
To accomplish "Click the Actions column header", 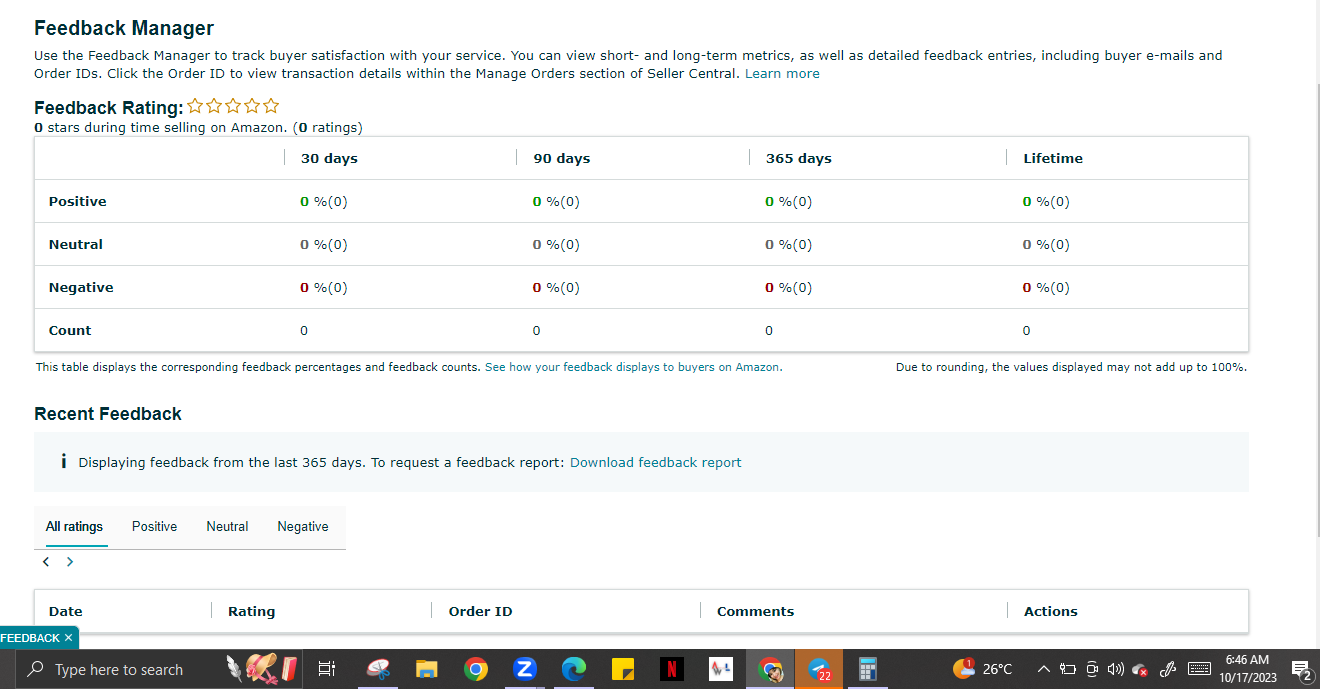I will 1051,611.
